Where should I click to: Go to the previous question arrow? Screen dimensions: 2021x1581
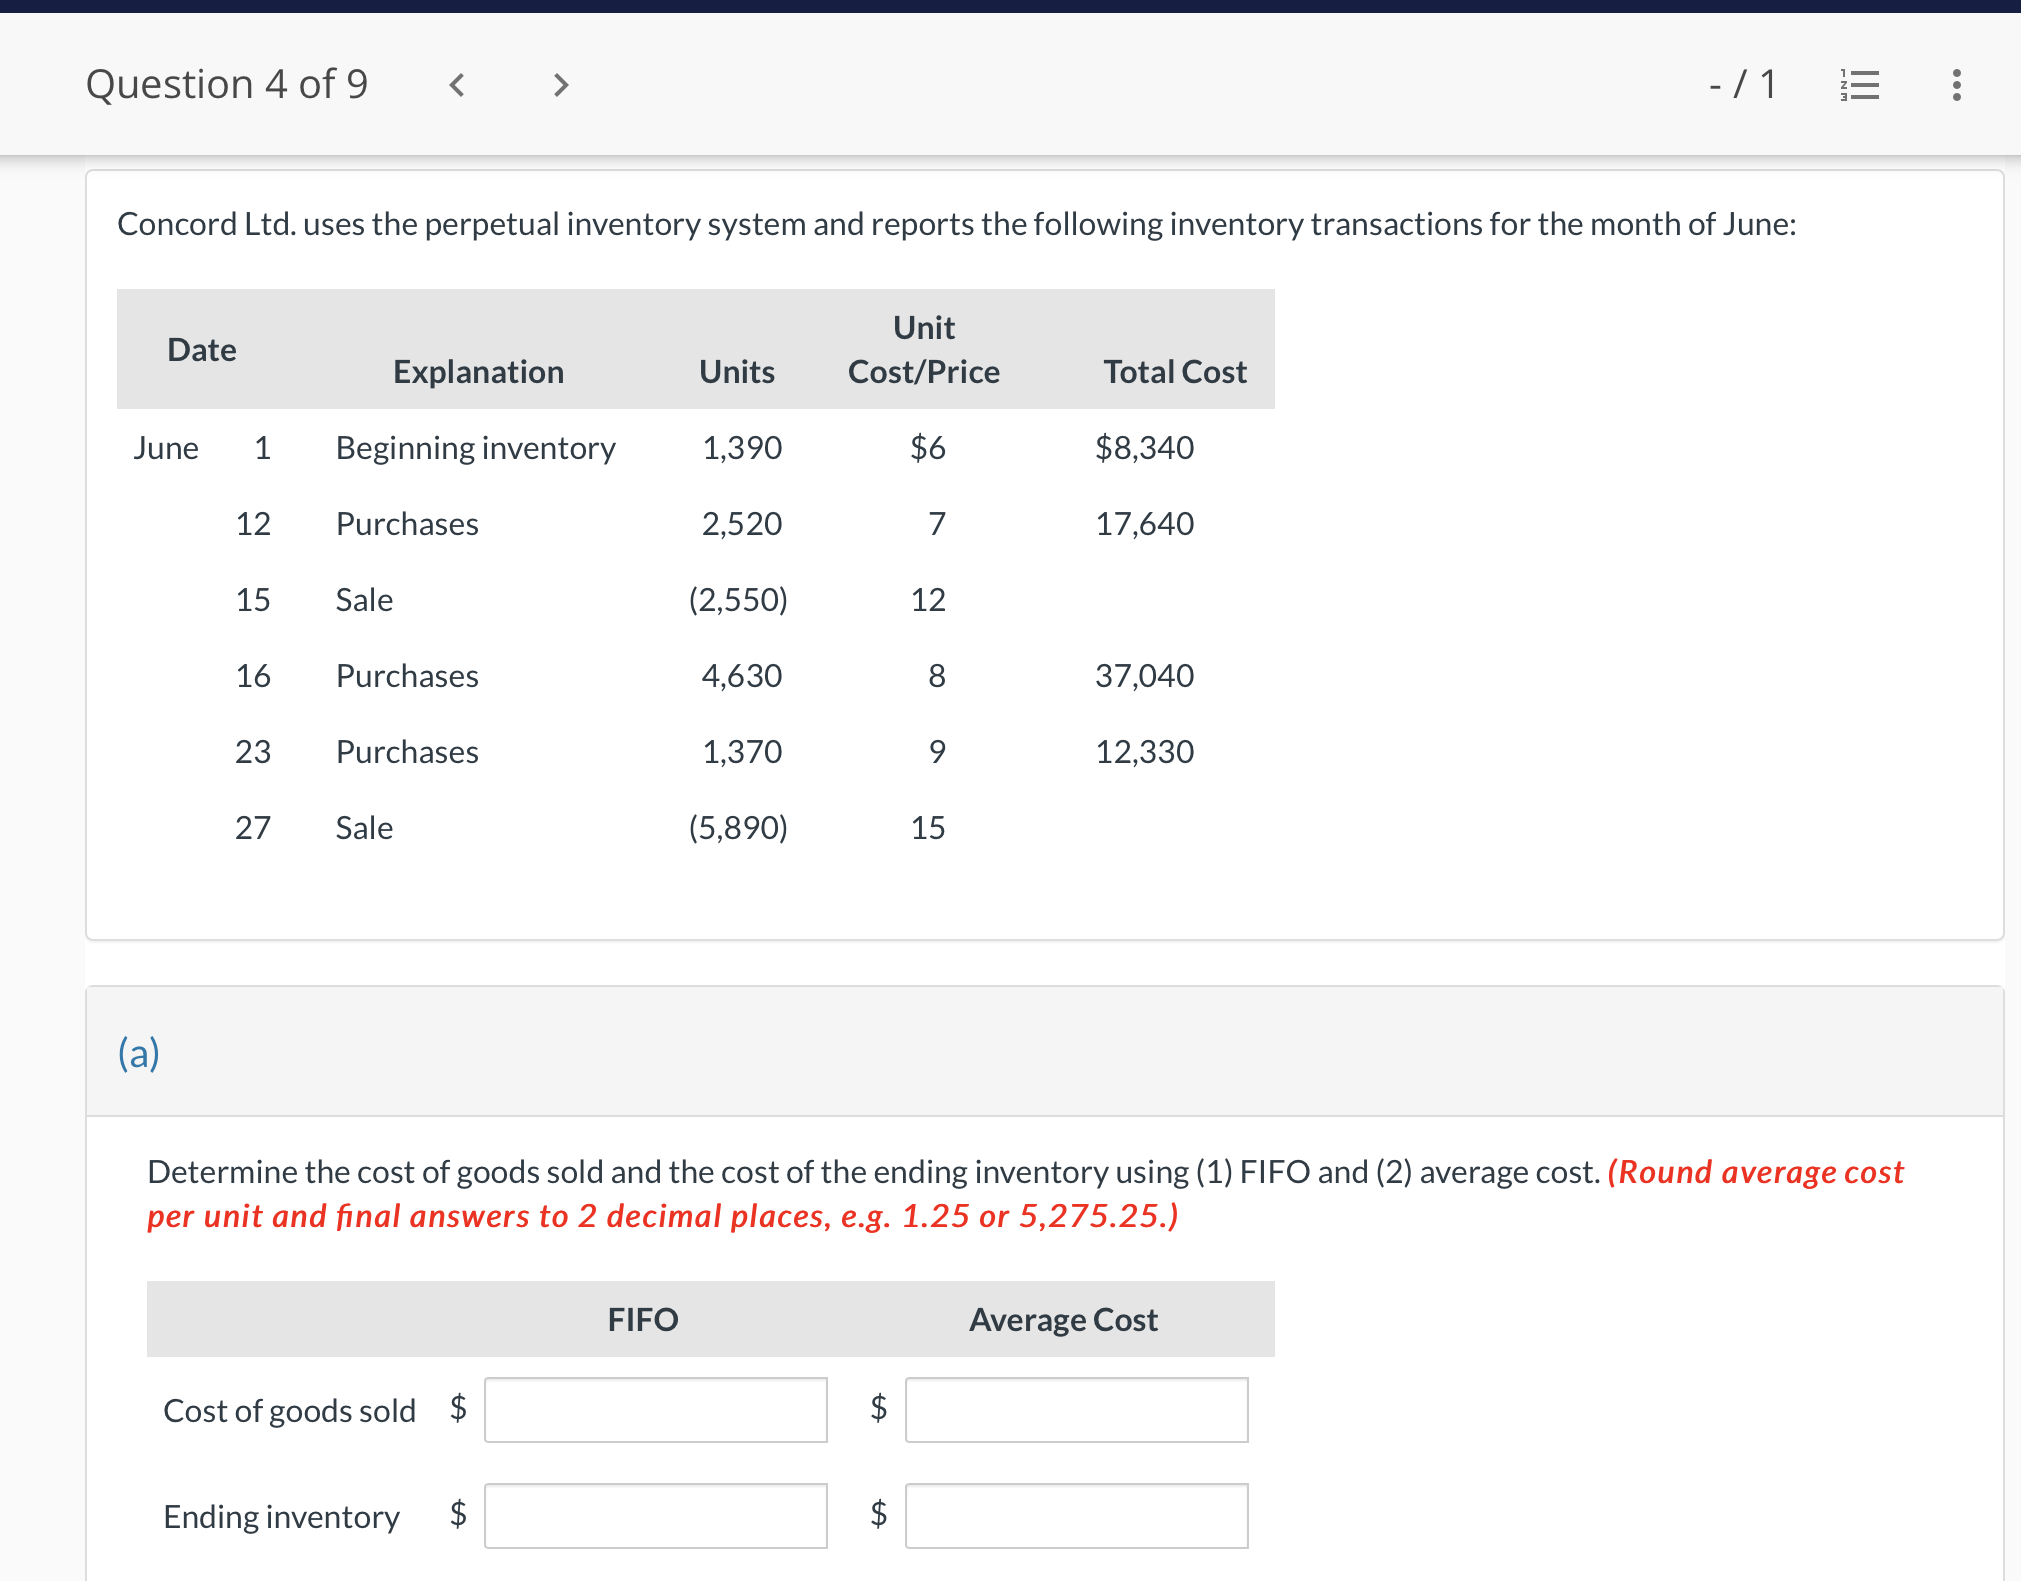(457, 85)
